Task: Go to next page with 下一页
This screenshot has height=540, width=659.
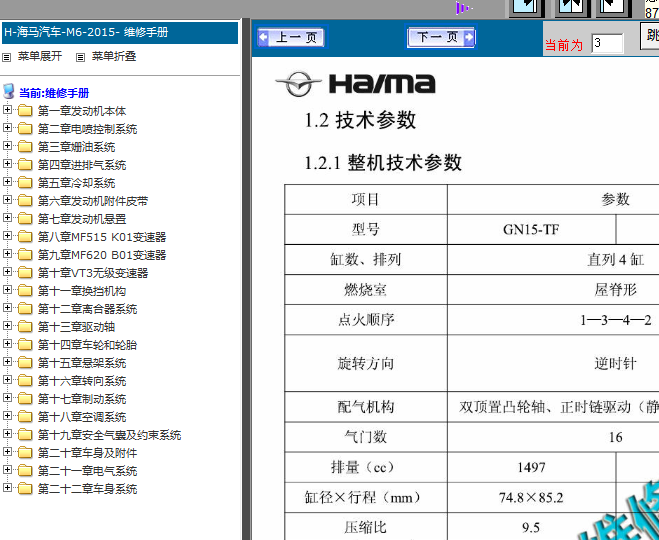Action: [441, 37]
